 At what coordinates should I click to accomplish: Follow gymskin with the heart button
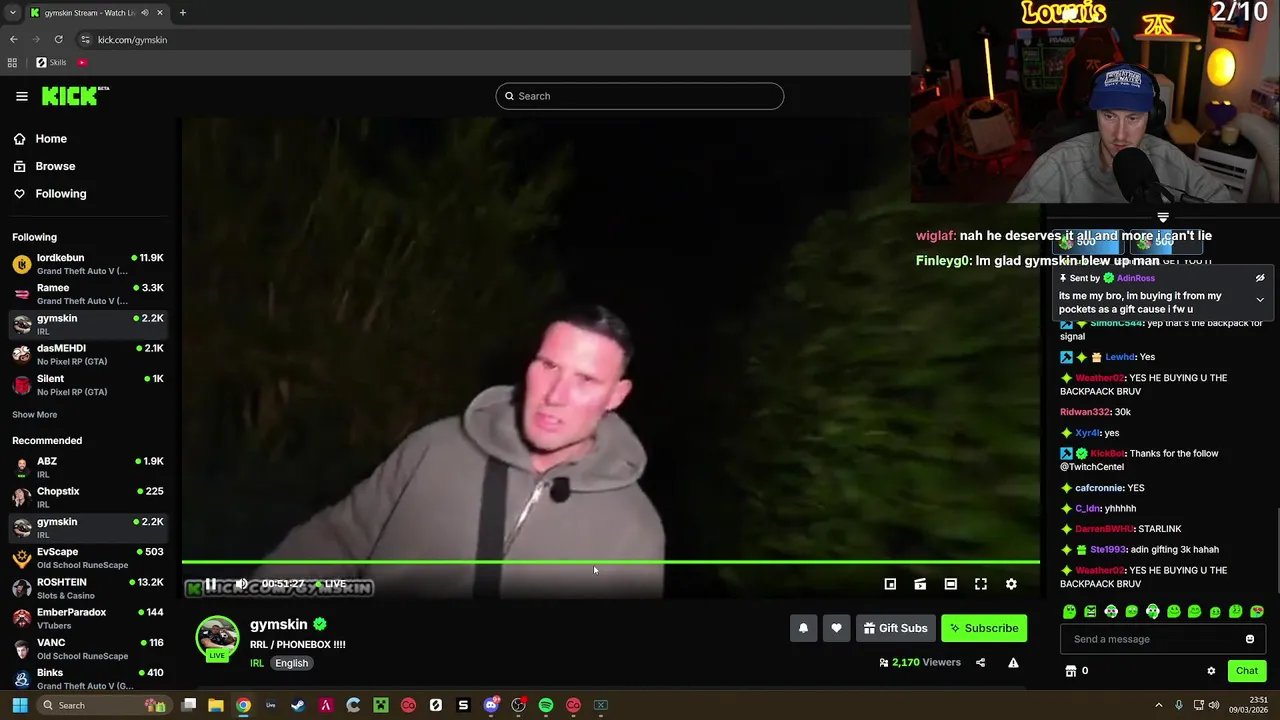(x=836, y=628)
